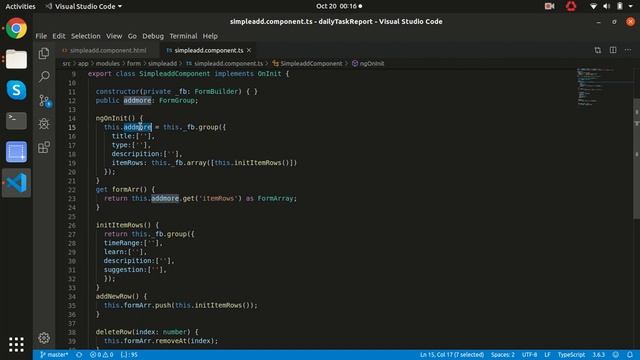Click the compare changes icon in editor toolbar

pos(598,50)
